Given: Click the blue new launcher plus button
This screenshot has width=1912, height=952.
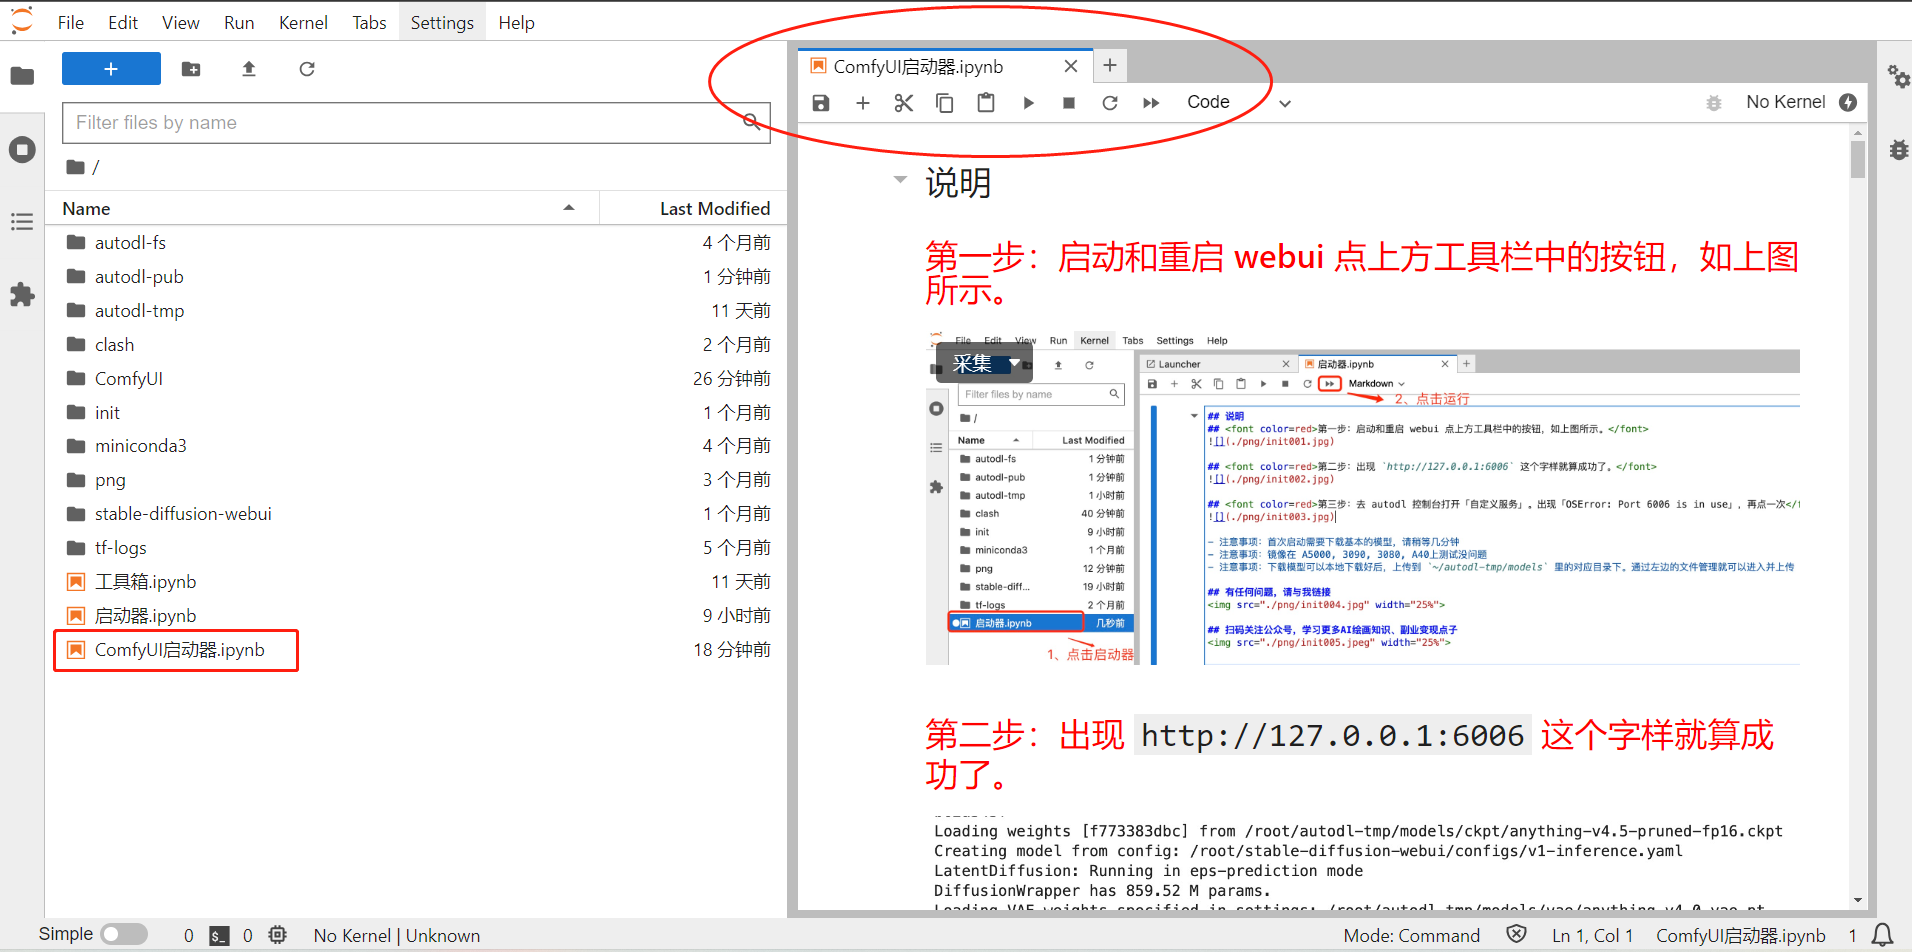Looking at the screenshot, I should tap(111, 69).
